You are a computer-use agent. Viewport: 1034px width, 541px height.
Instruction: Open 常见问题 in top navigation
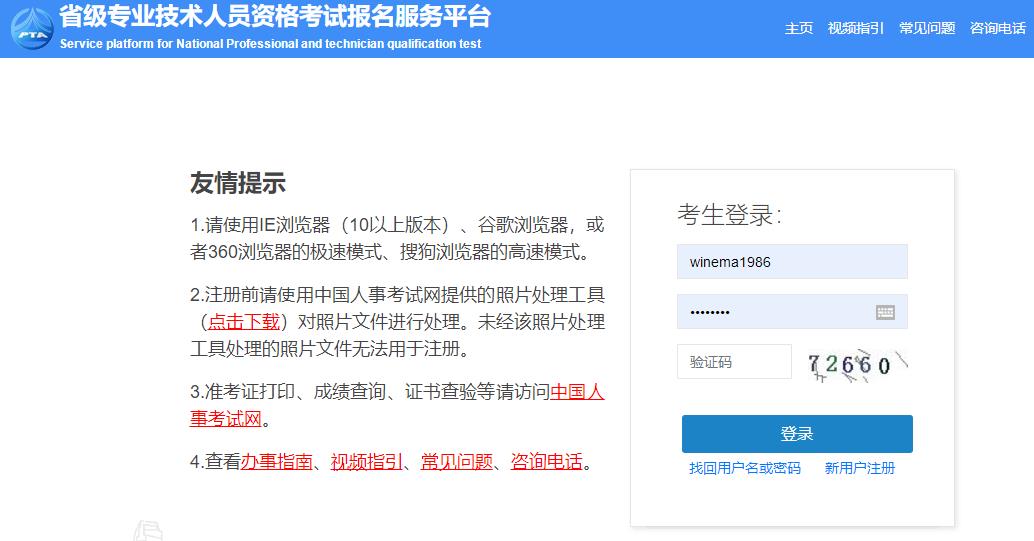click(x=927, y=28)
